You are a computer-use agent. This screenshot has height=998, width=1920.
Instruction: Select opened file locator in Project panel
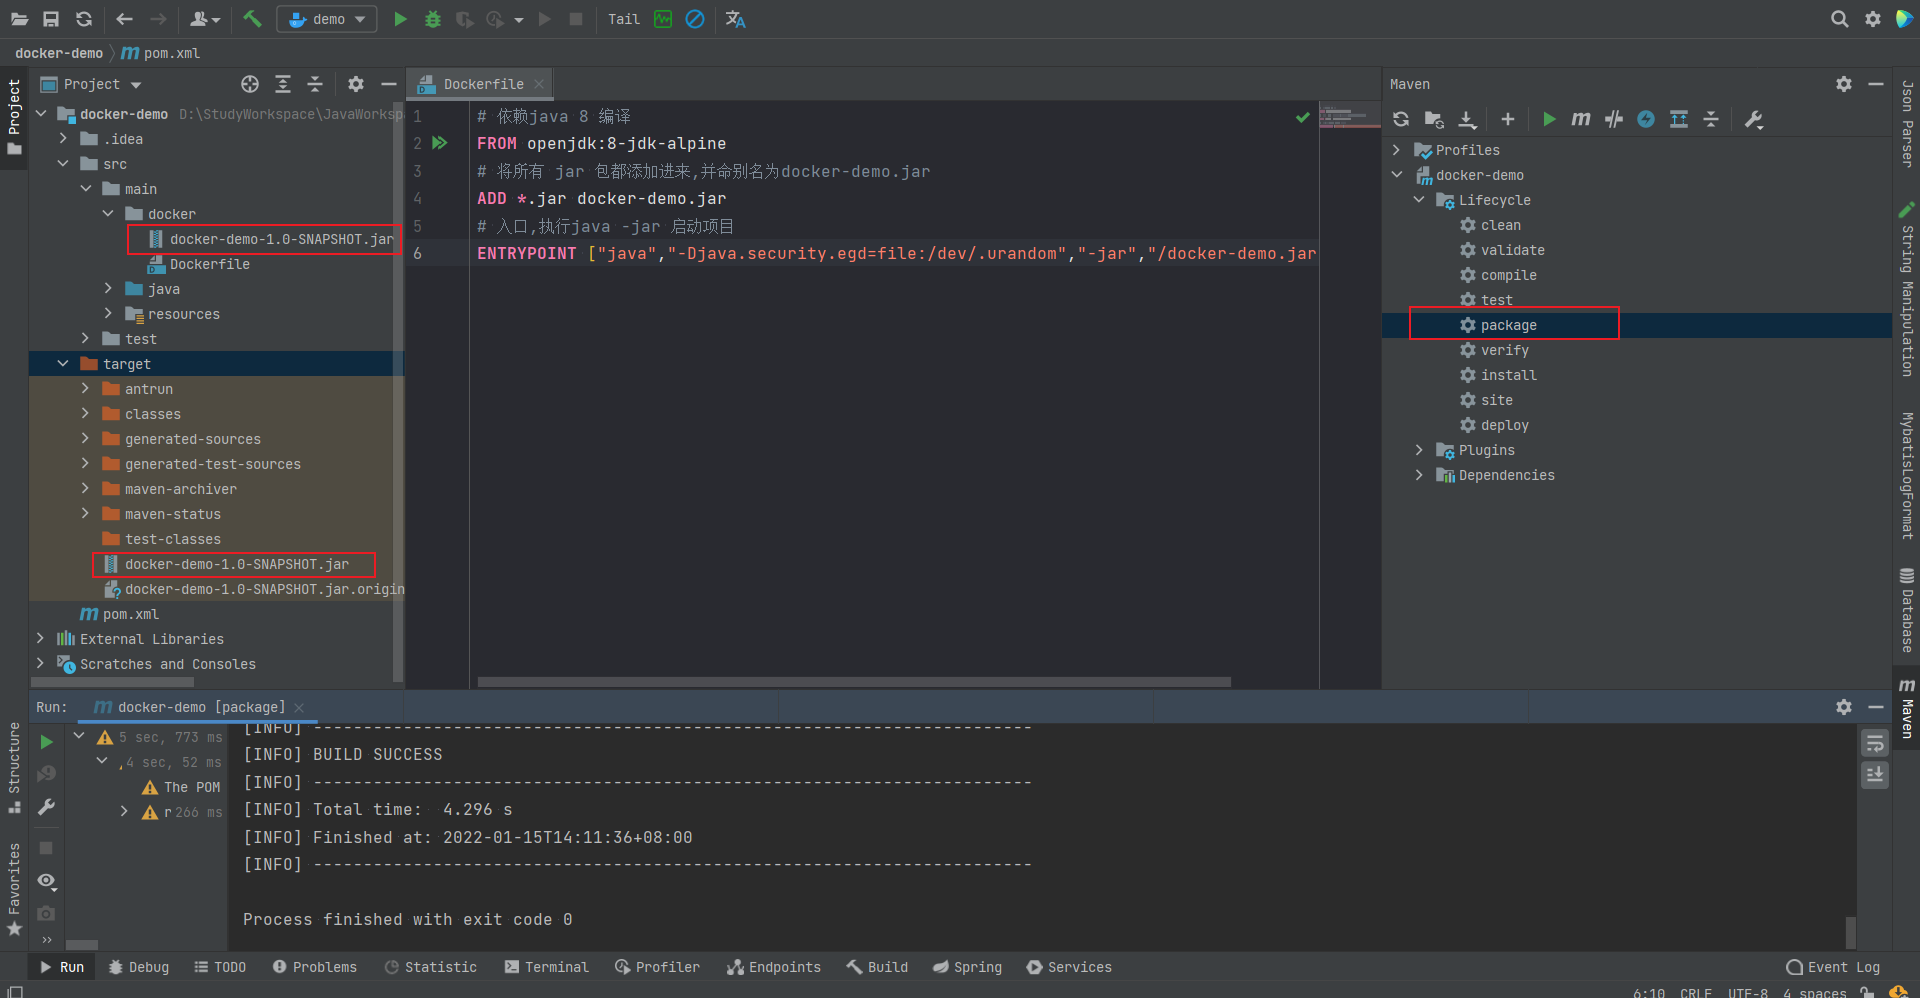coord(250,84)
